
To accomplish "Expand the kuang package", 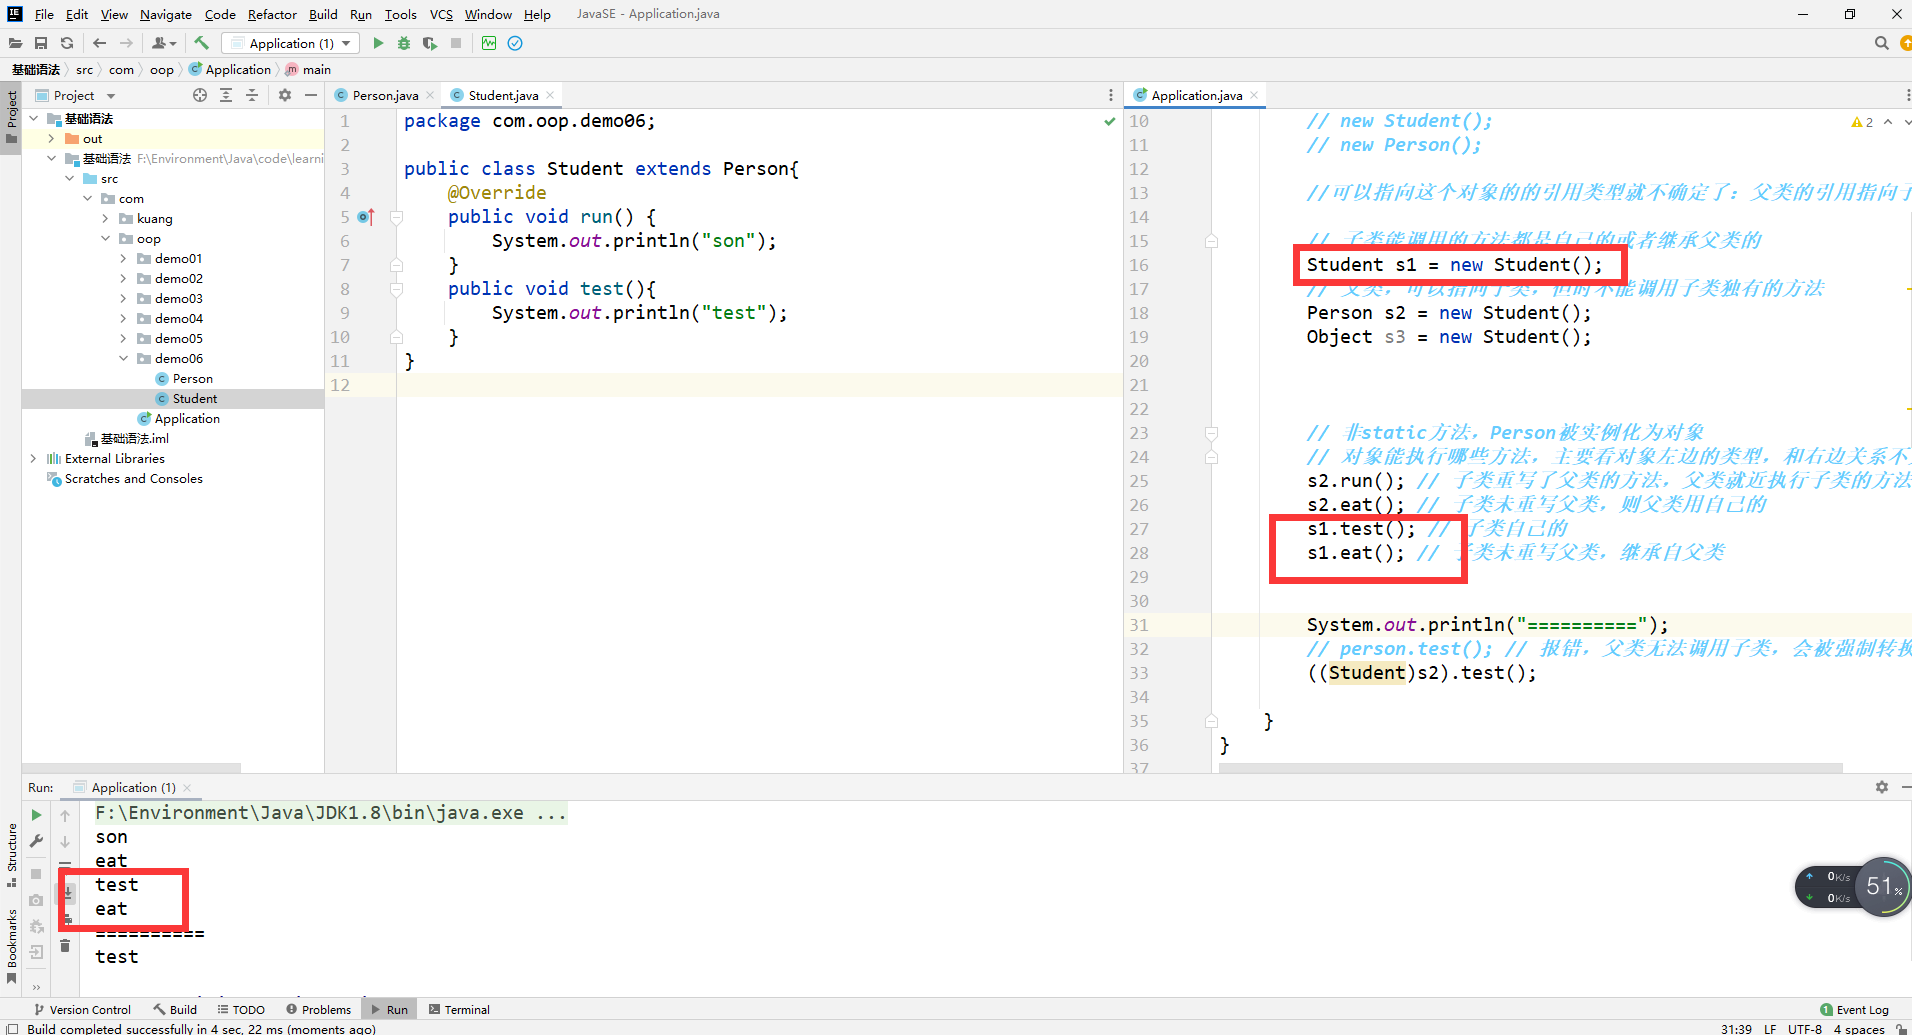I will (105, 219).
